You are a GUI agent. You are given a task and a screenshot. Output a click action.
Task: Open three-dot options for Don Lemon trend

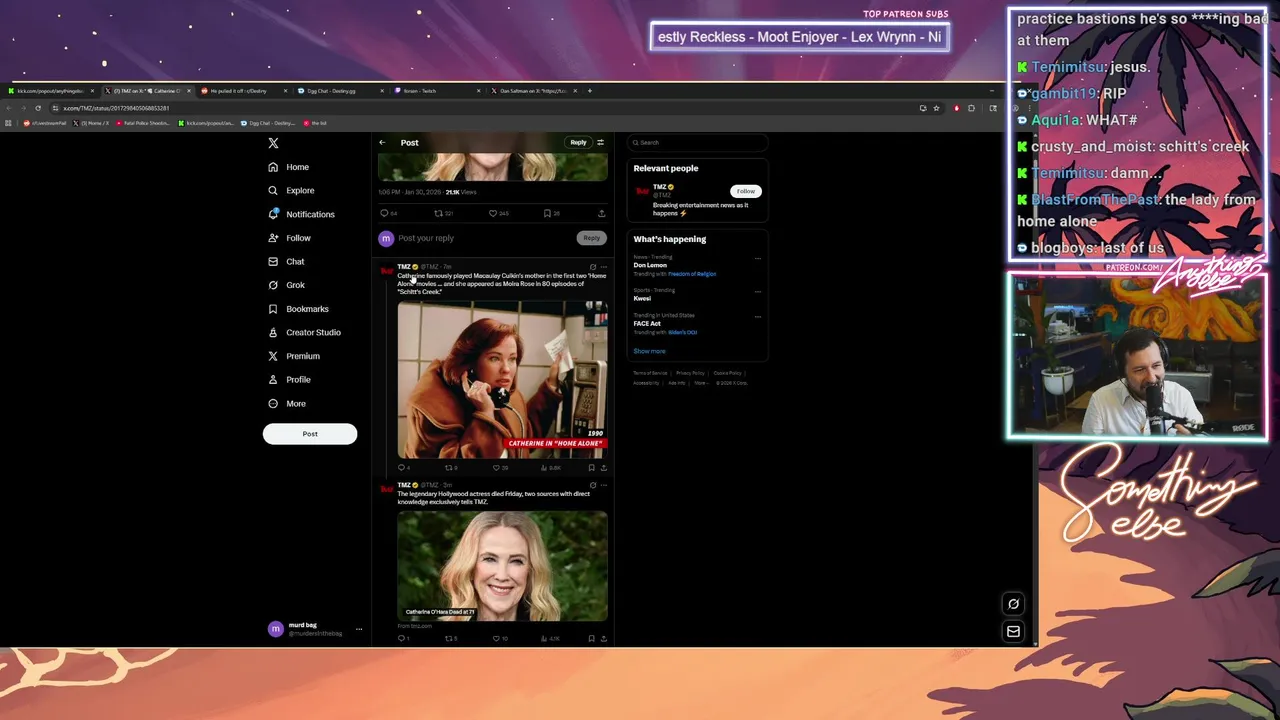tap(758, 258)
